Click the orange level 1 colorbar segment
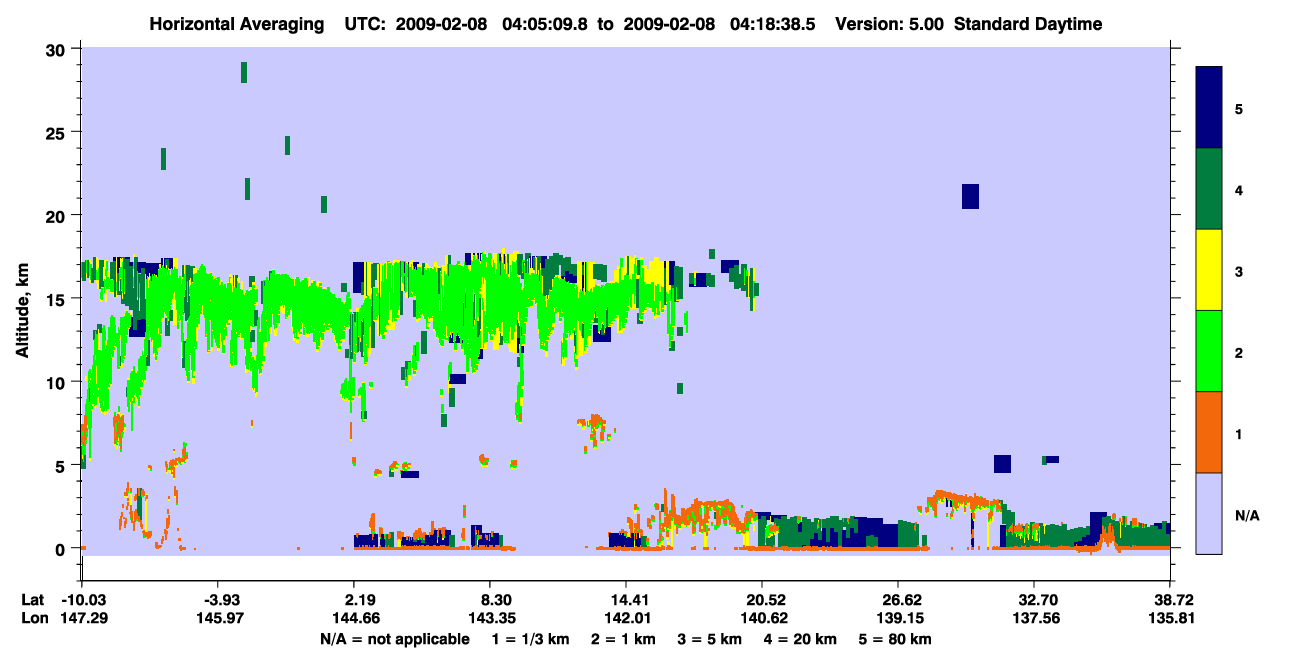Image resolution: width=1300 pixels, height=667 pixels. [1209, 432]
